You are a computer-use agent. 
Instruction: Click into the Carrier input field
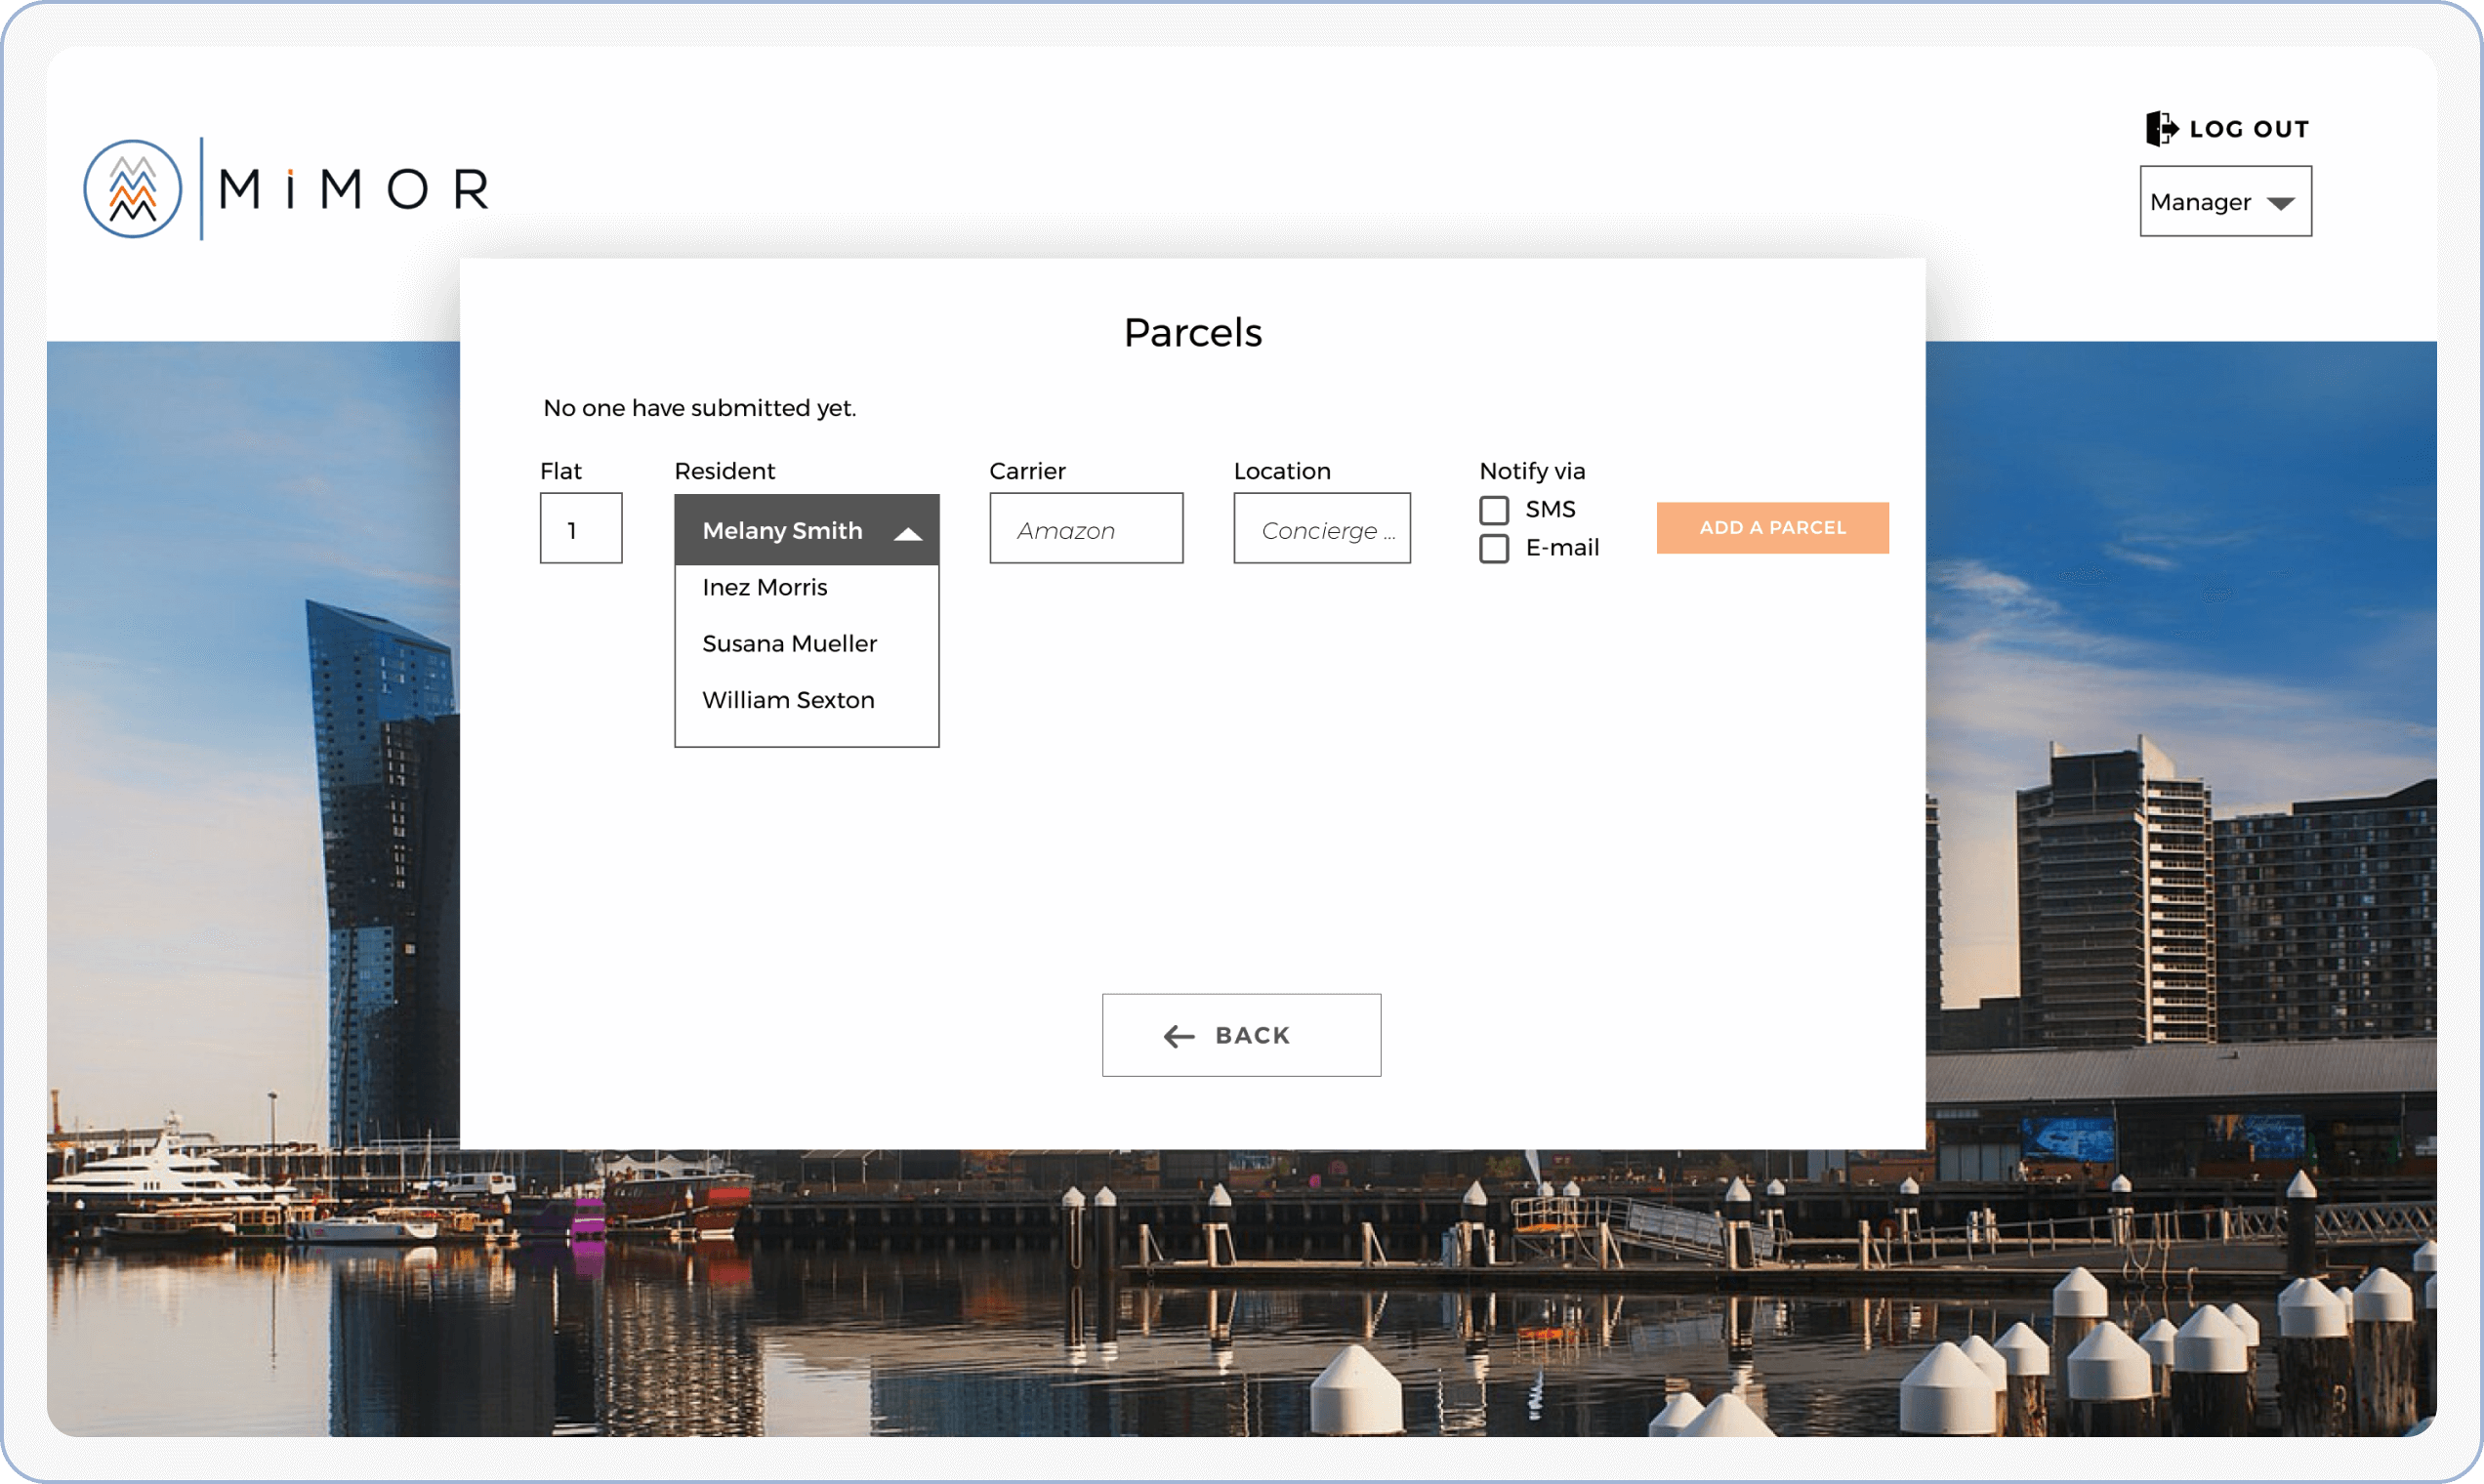point(1085,529)
